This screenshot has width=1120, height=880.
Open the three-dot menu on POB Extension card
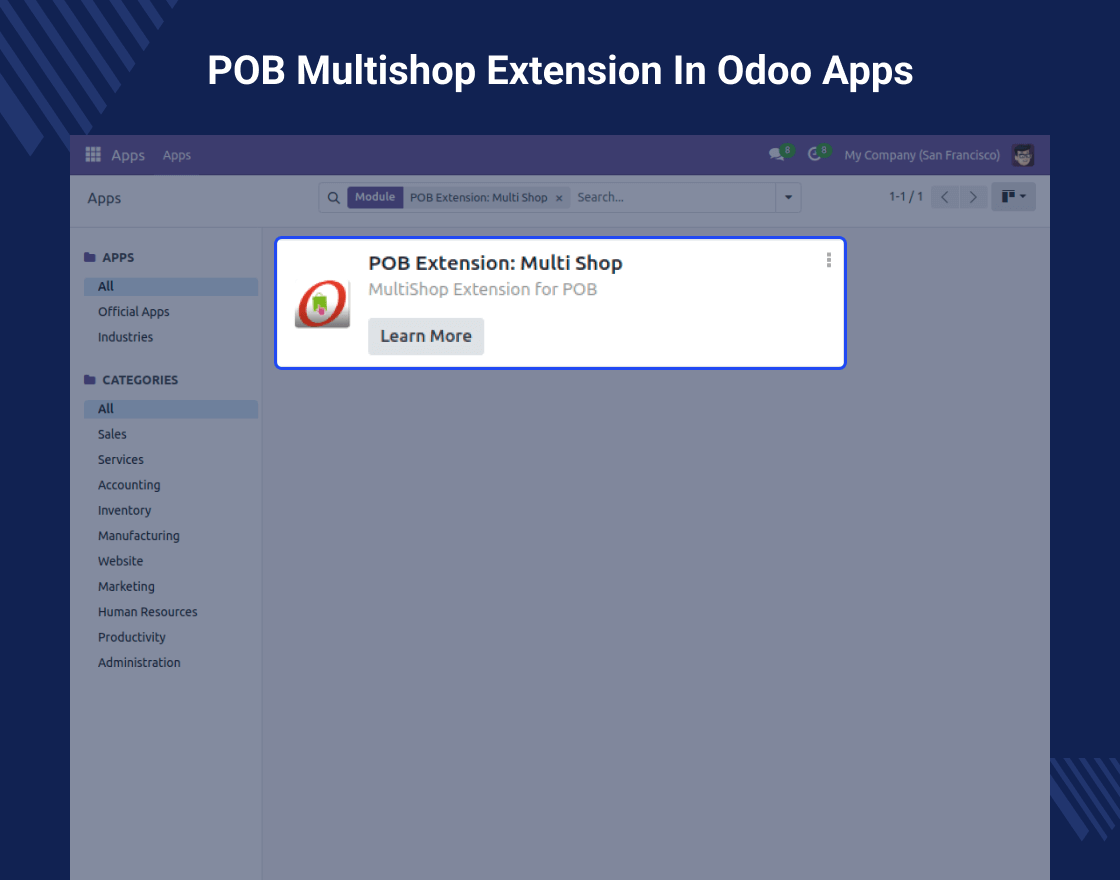pos(829,260)
